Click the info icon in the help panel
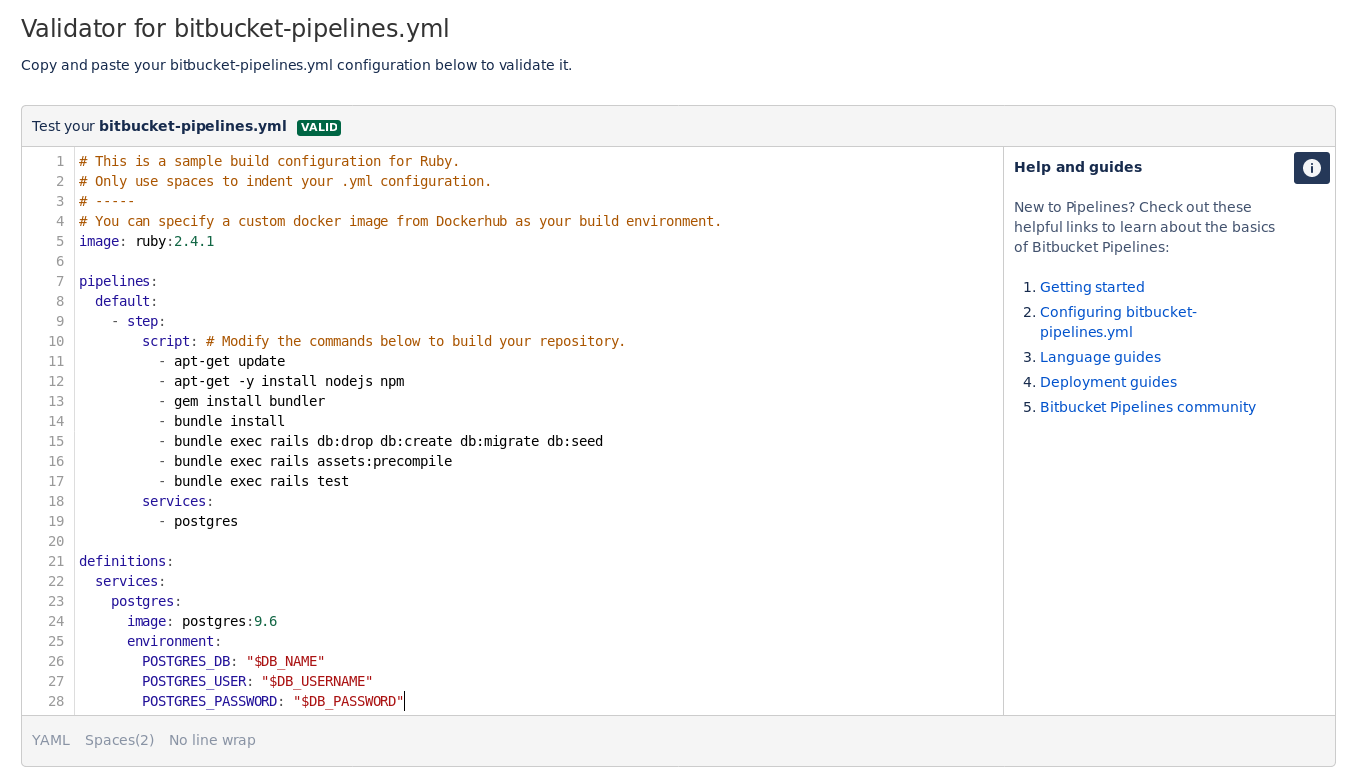 click(x=1311, y=168)
